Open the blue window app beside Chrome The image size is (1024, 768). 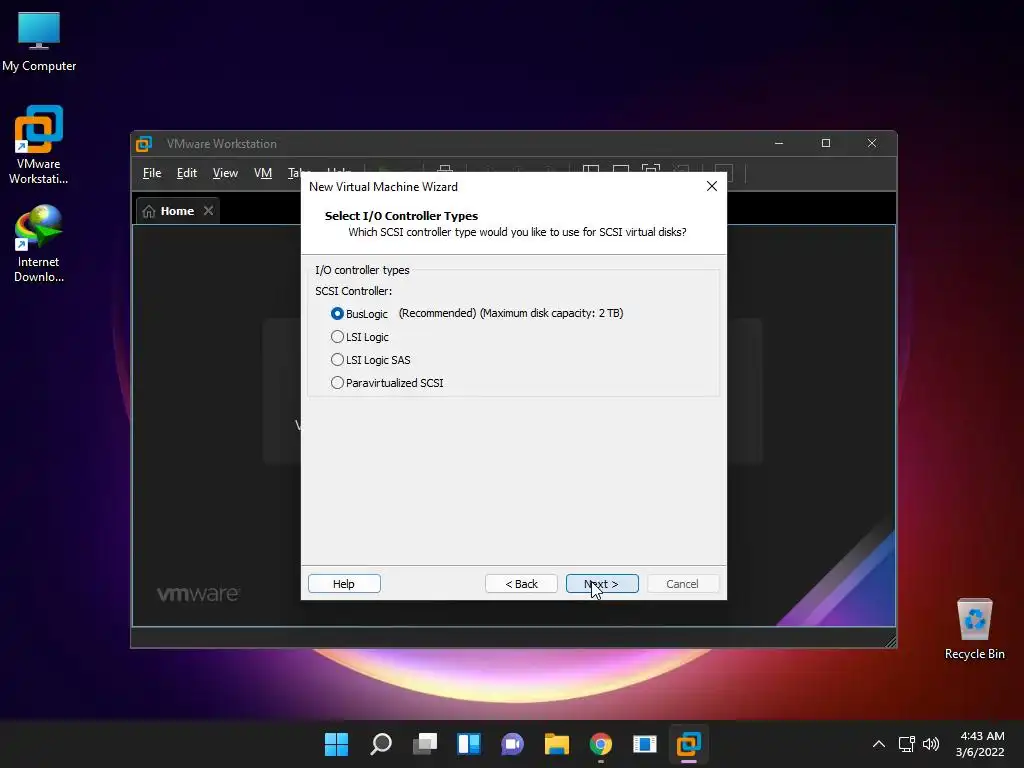(x=645, y=744)
